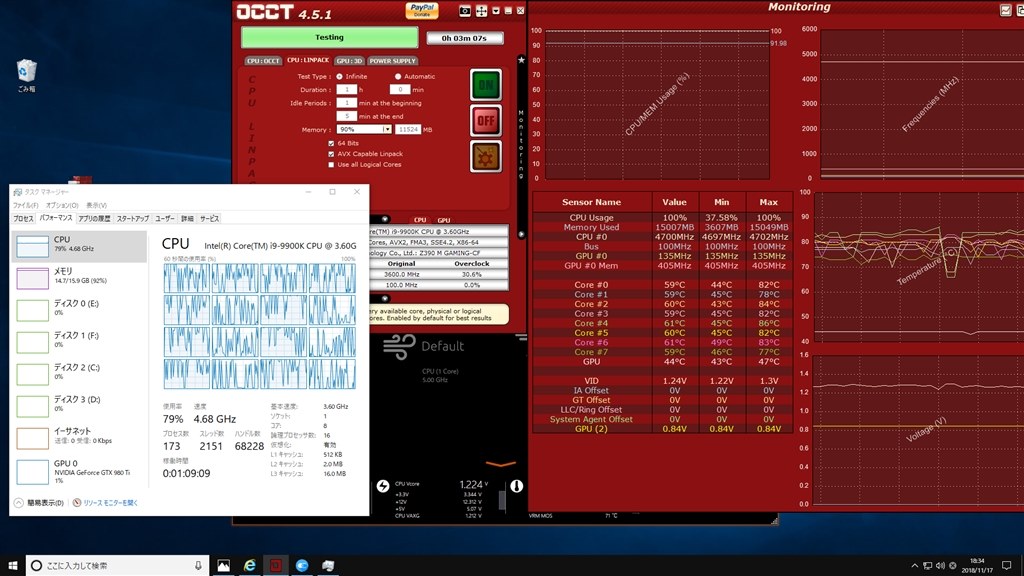The width and height of the screenshot is (1024, 576).
Task: Open Internet Explorer from the taskbar
Action: tap(249, 566)
